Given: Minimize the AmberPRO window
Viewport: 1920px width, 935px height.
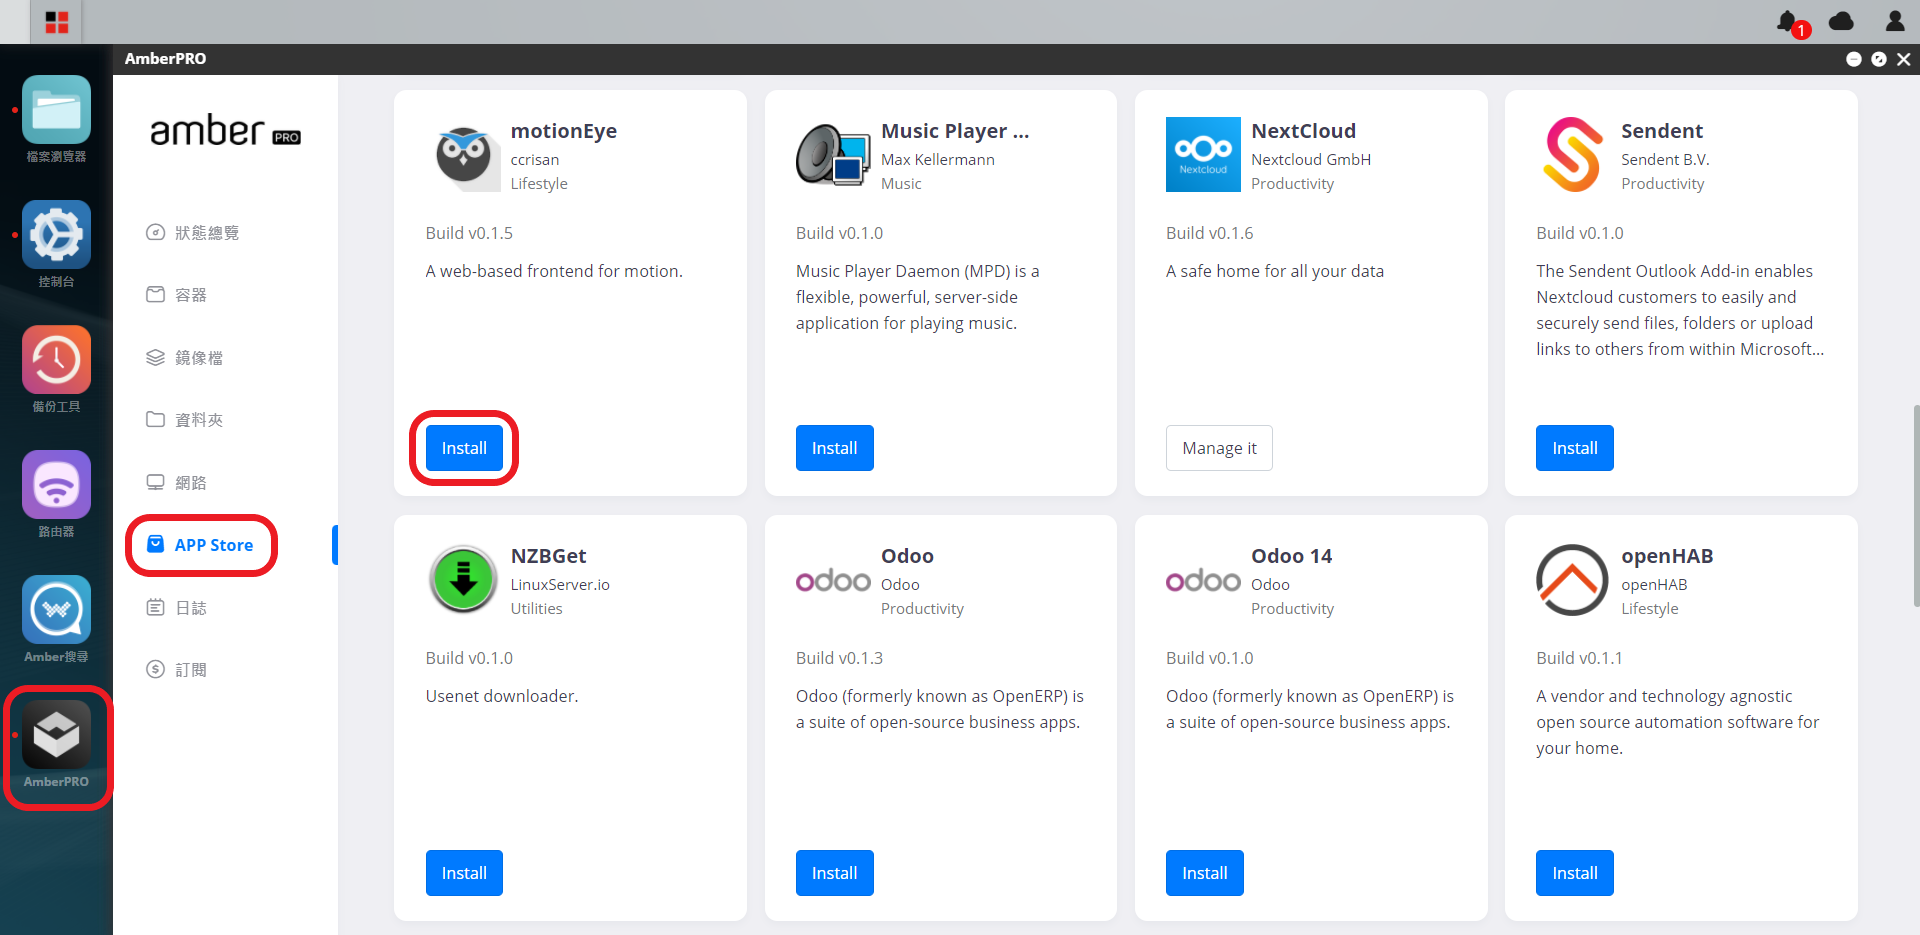Looking at the screenshot, I should 1853,59.
